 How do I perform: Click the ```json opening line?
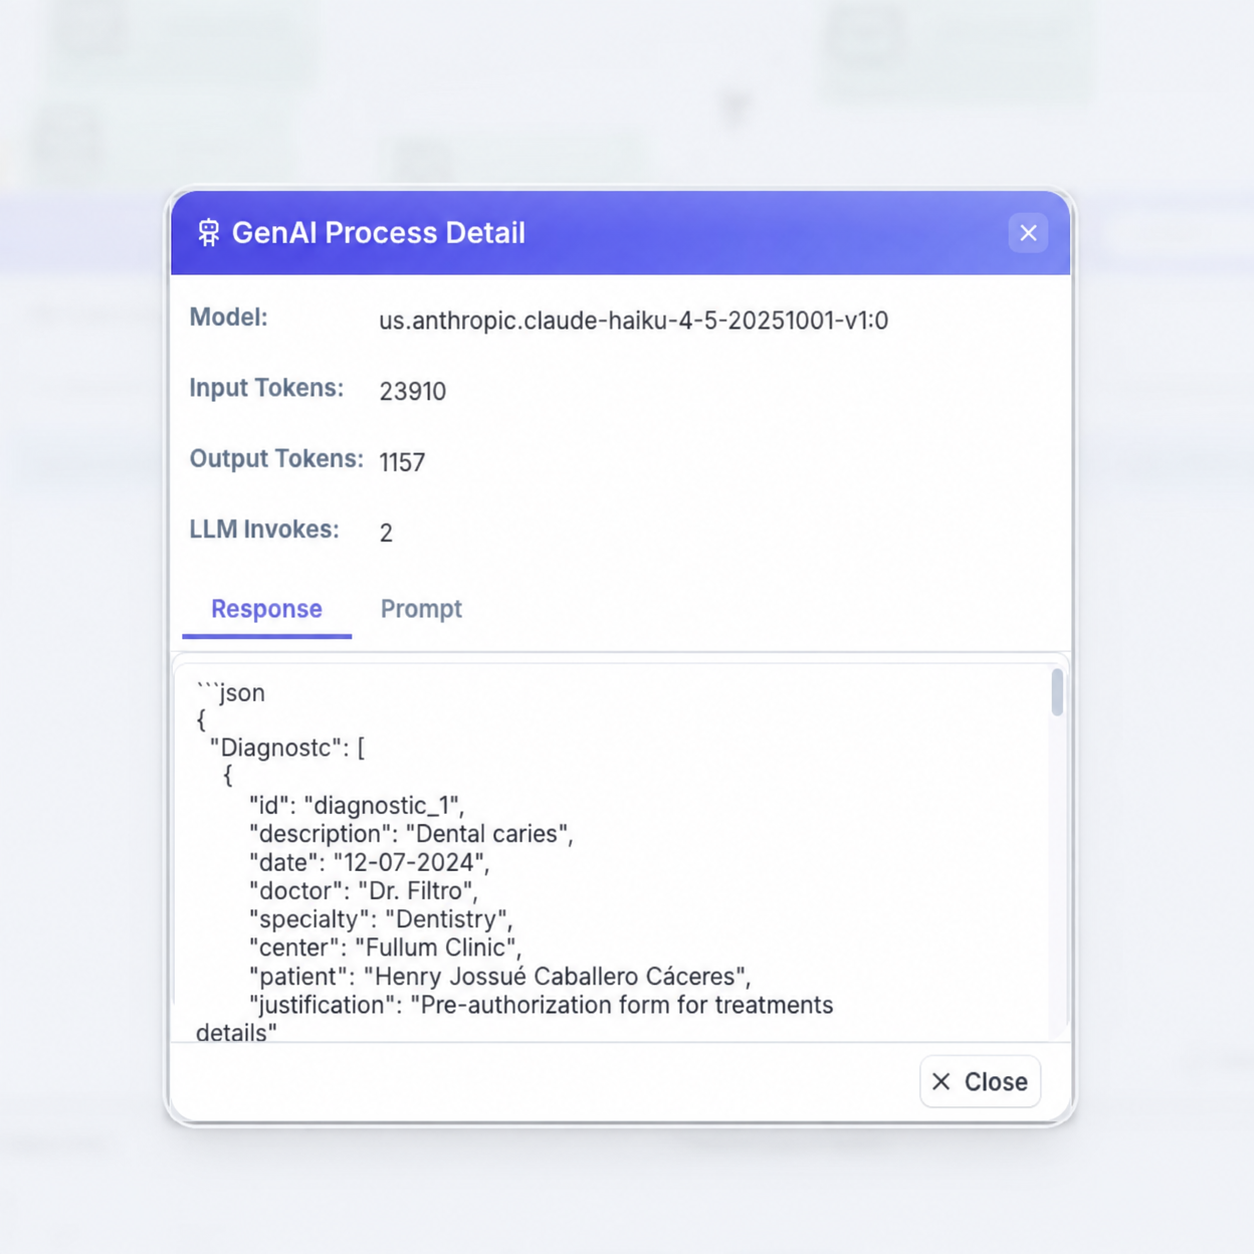[230, 692]
